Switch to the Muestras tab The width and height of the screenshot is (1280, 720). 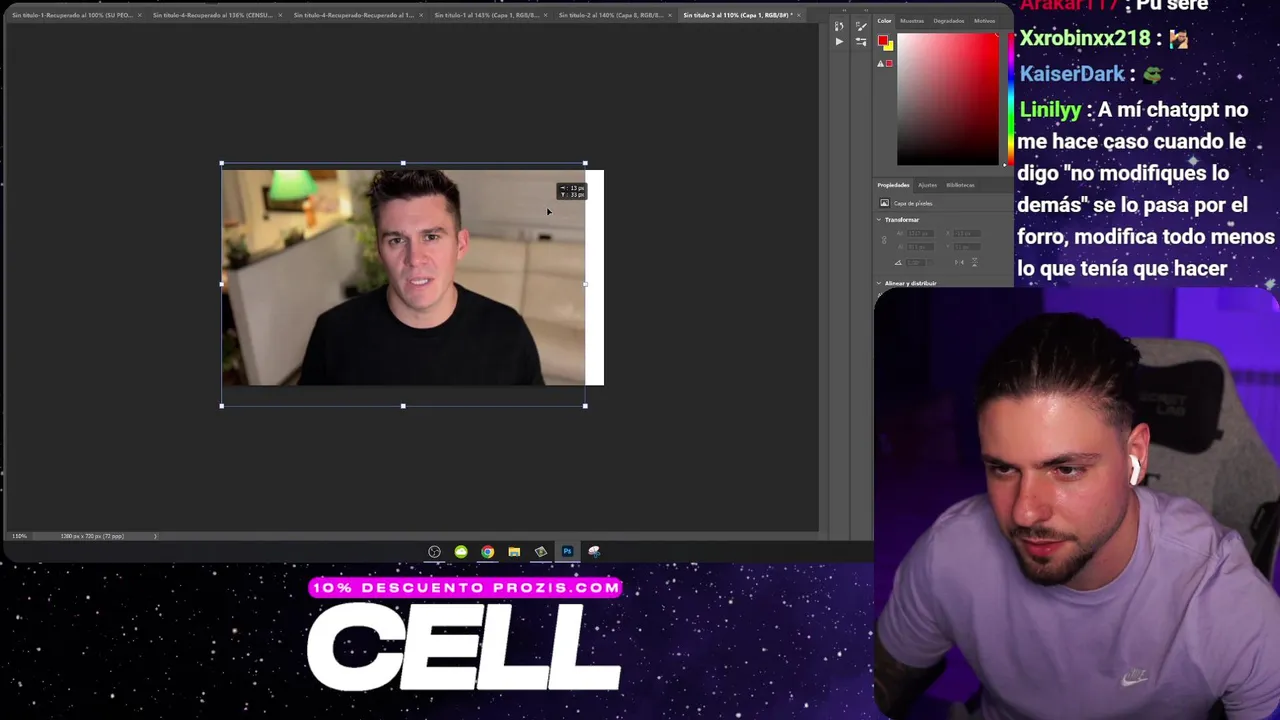(x=912, y=21)
